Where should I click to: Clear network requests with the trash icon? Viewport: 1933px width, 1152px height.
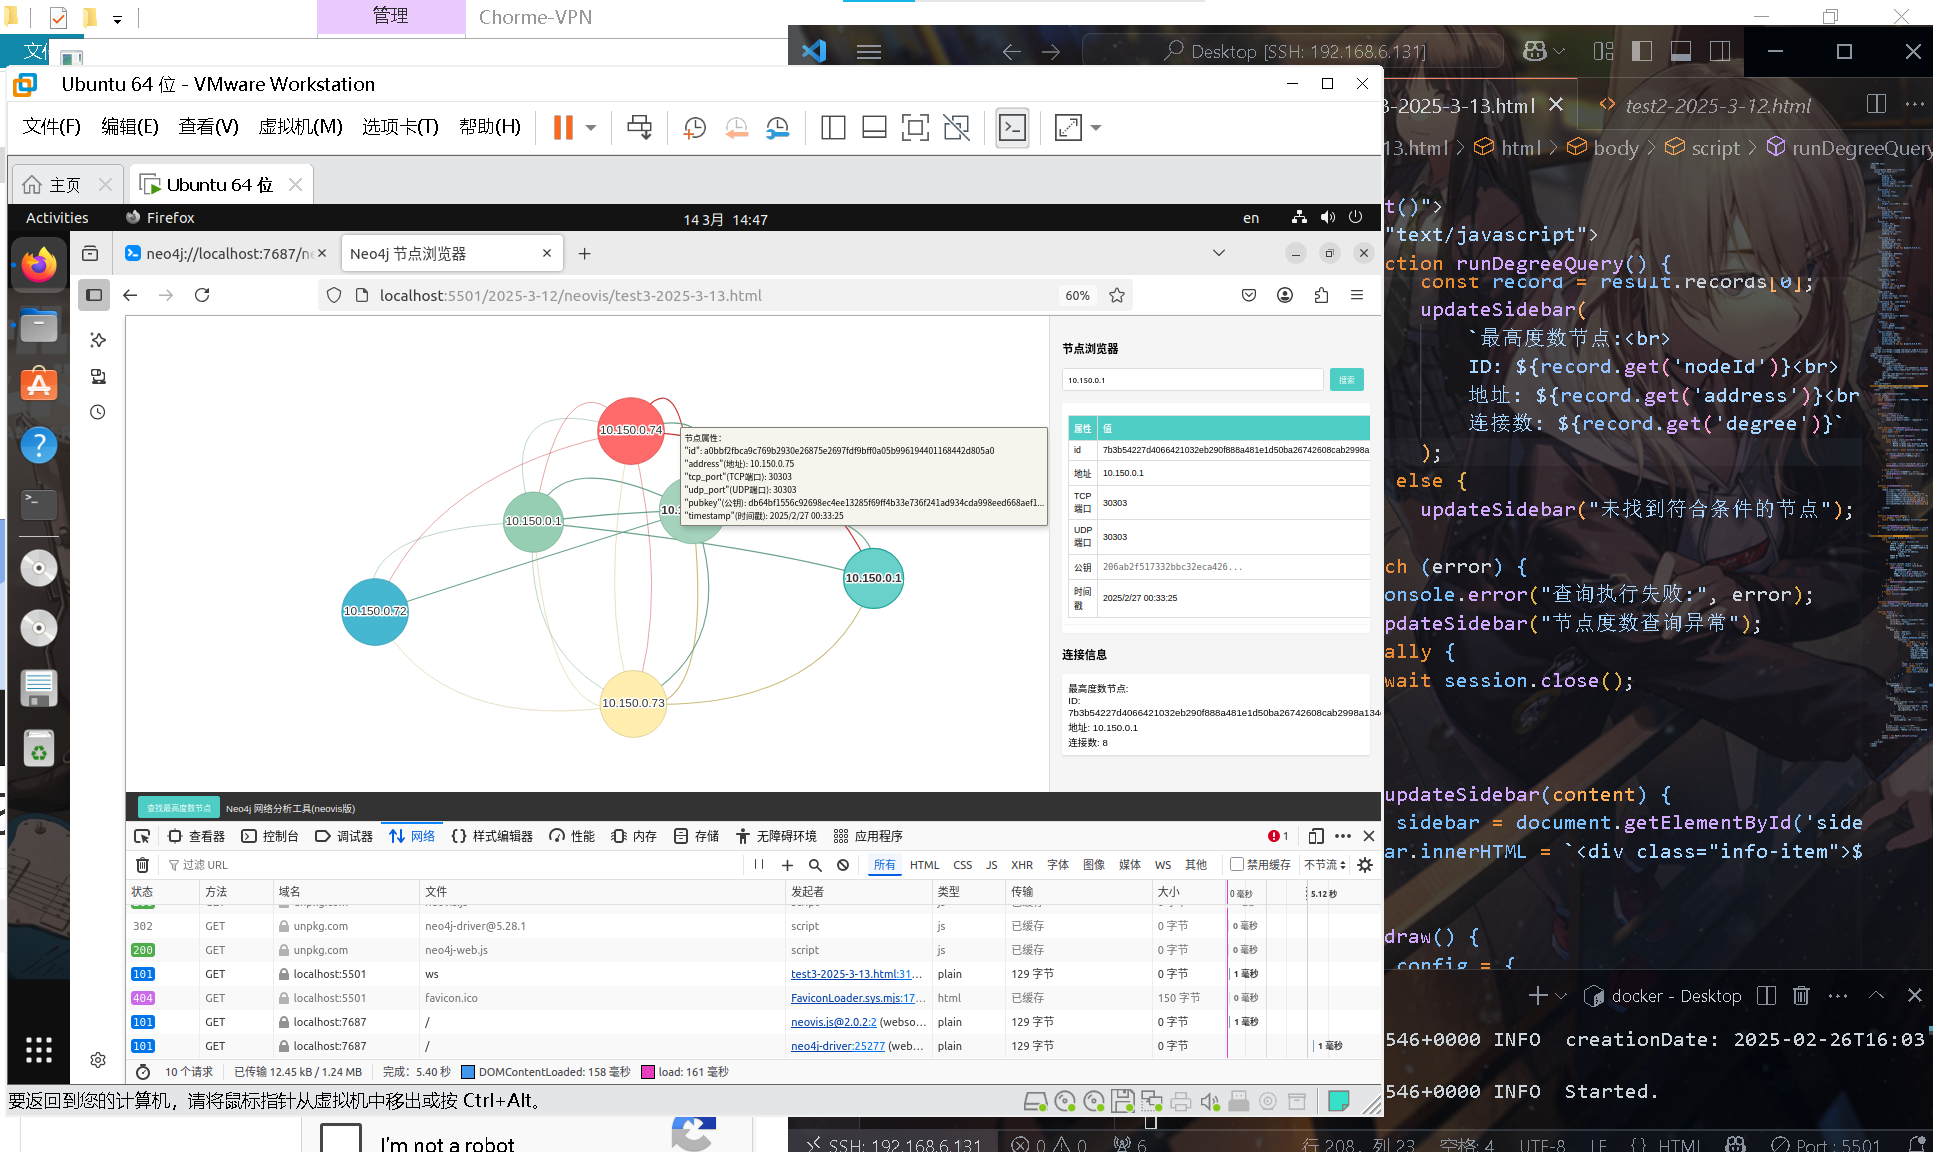pos(142,865)
